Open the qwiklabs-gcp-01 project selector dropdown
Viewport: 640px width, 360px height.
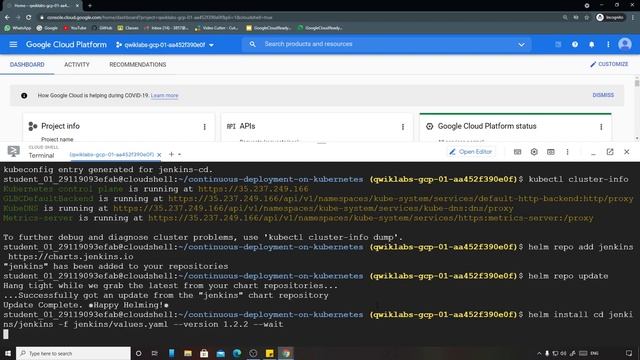(165, 45)
